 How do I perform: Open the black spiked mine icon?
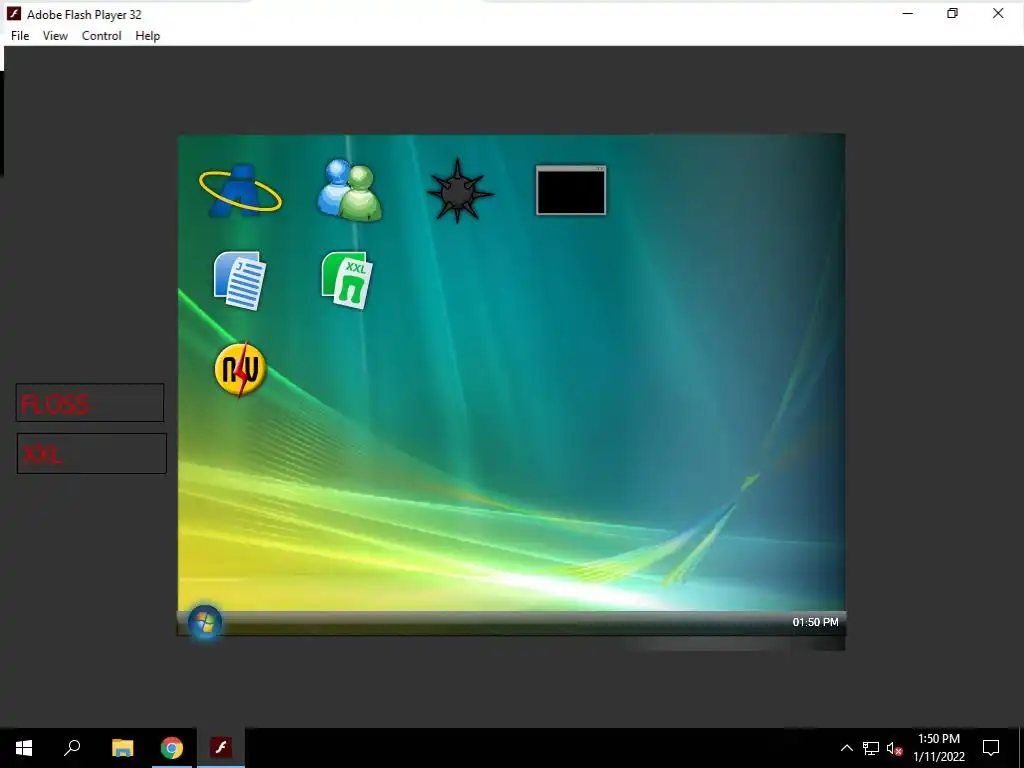460,191
